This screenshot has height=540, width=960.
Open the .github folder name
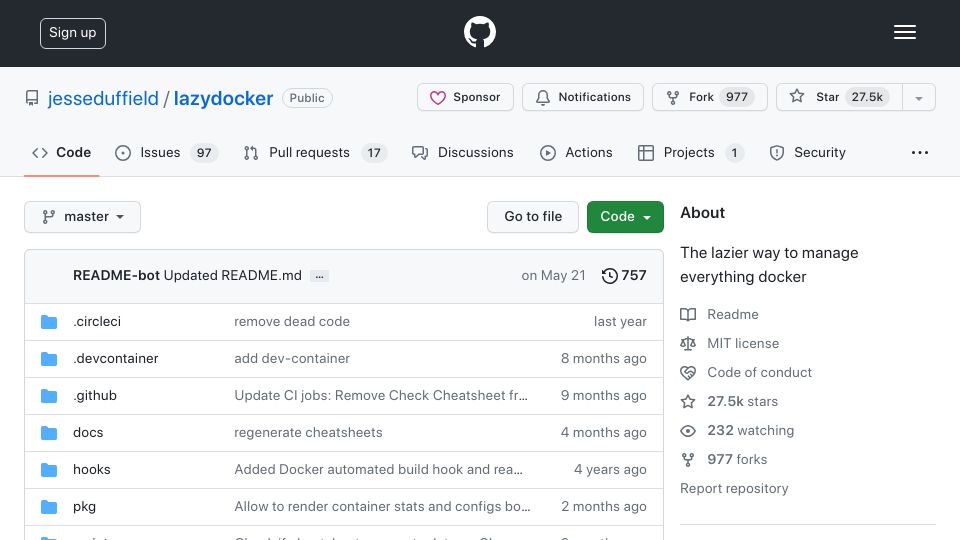click(95, 396)
